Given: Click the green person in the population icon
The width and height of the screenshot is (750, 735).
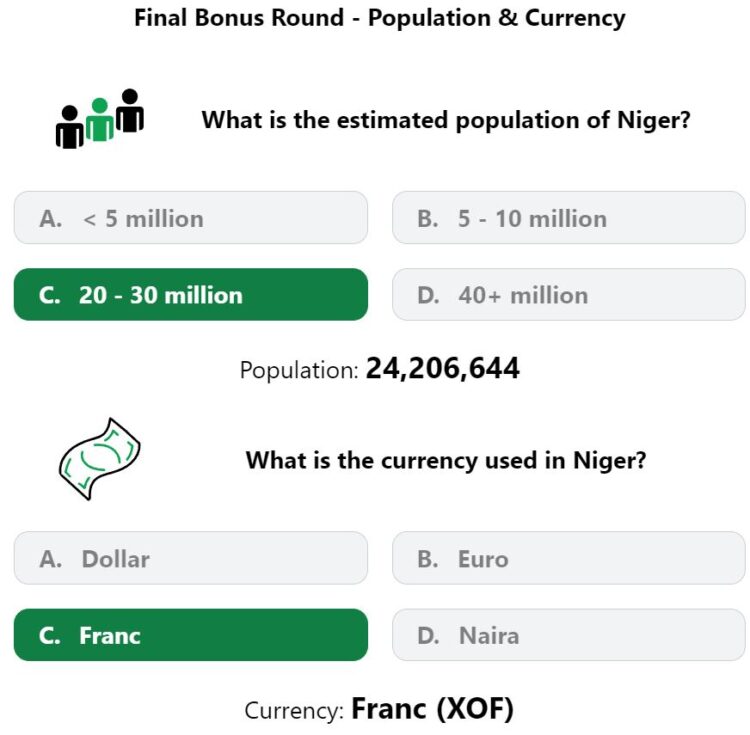Looking at the screenshot, I should pyautogui.click(x=99, y=120).
